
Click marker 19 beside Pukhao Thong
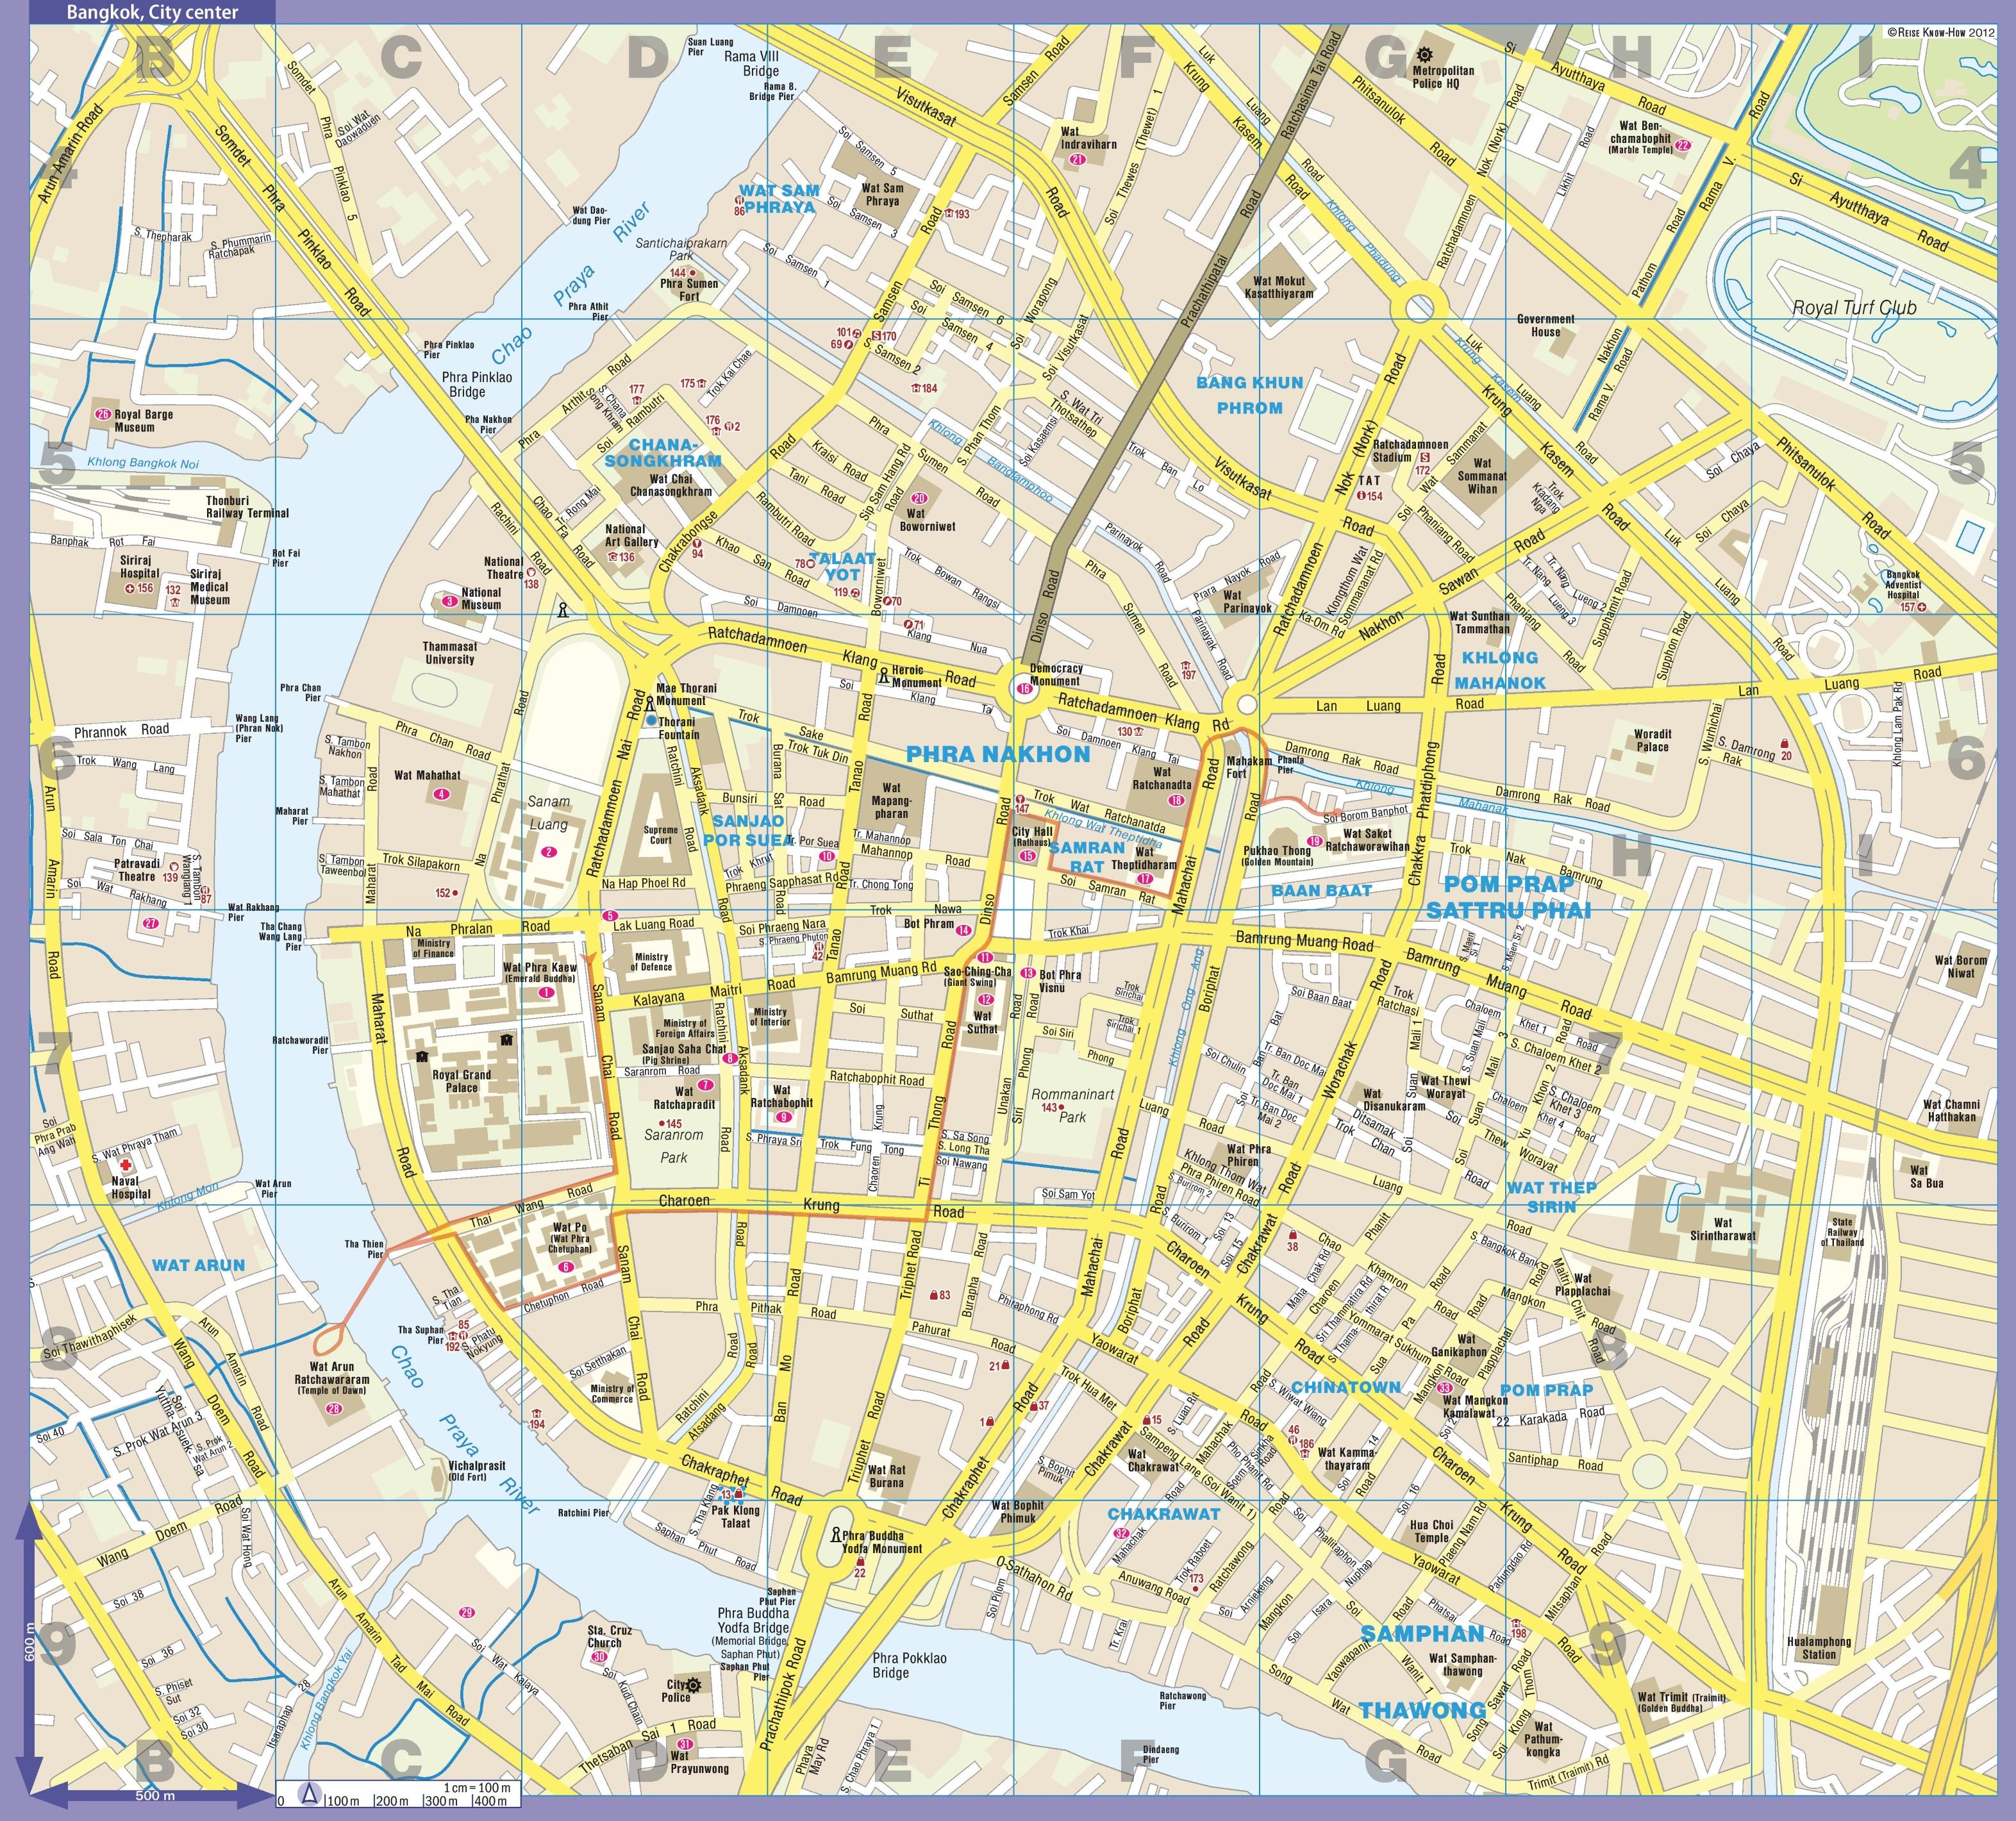tap(1314, 841)
